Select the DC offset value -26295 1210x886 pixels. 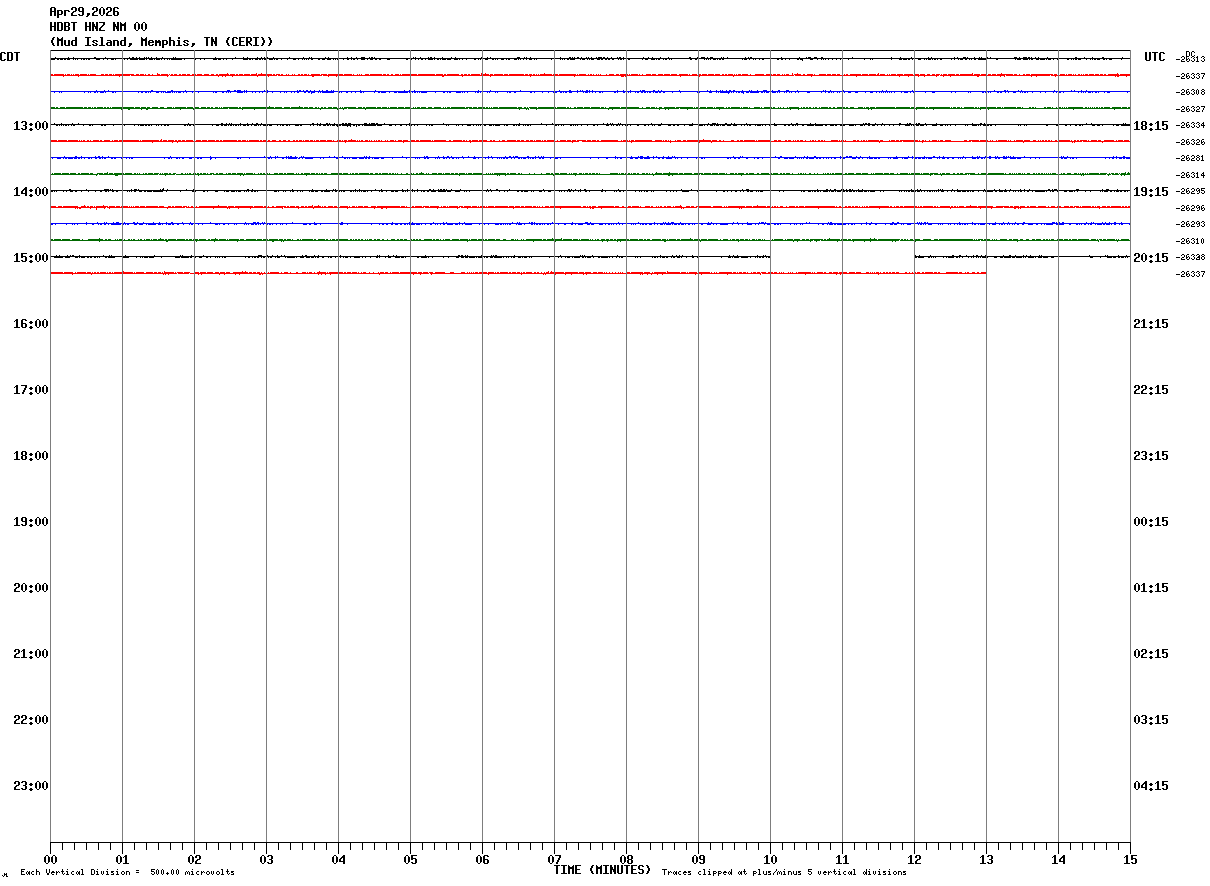(x=1190, y=191)
